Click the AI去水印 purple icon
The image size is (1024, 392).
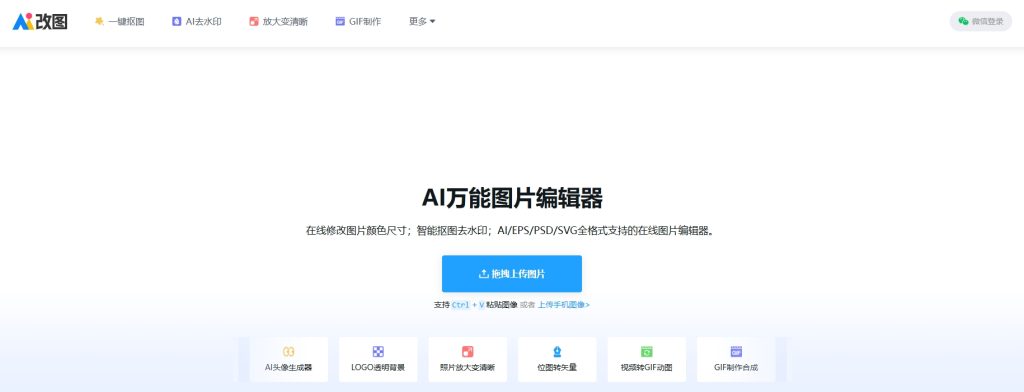[176, 22]
